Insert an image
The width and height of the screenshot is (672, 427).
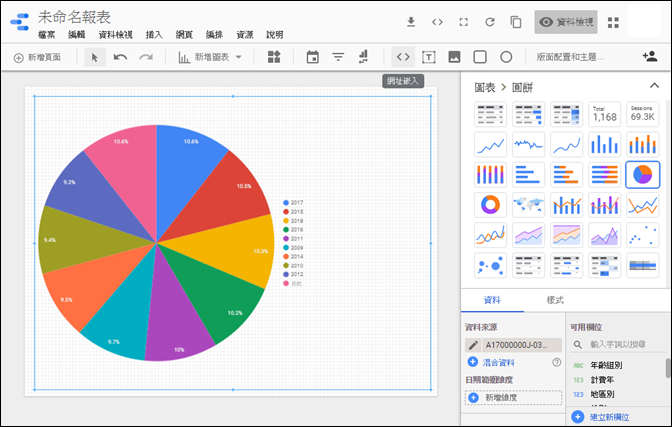(x=454, y=57)
